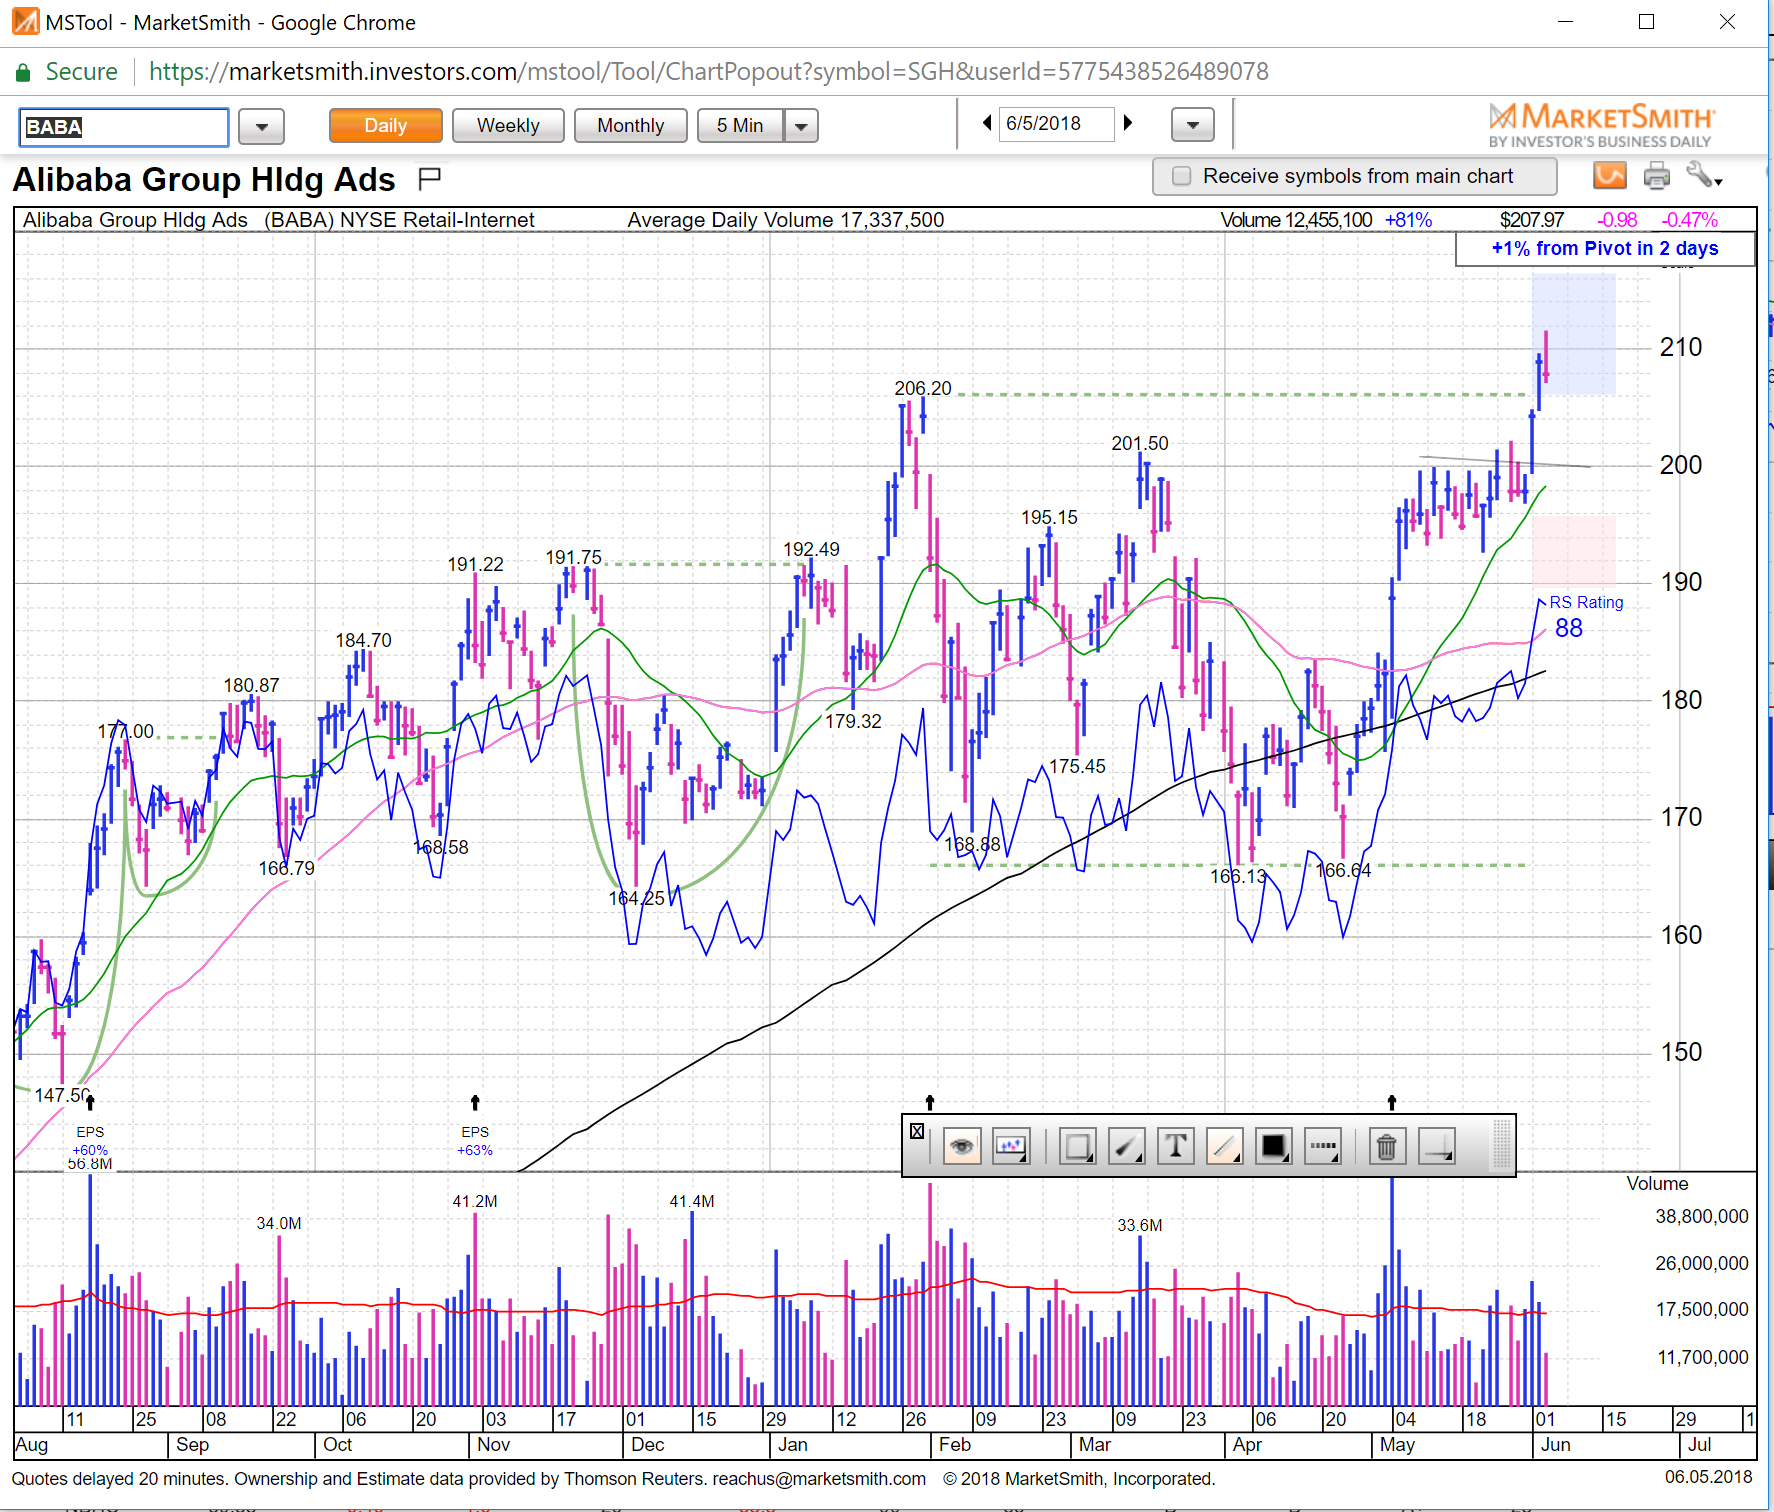Toggle the eye visibility tool in palette
The height and width of the screenshot is (1512, 1774).
coord(961,1146)
